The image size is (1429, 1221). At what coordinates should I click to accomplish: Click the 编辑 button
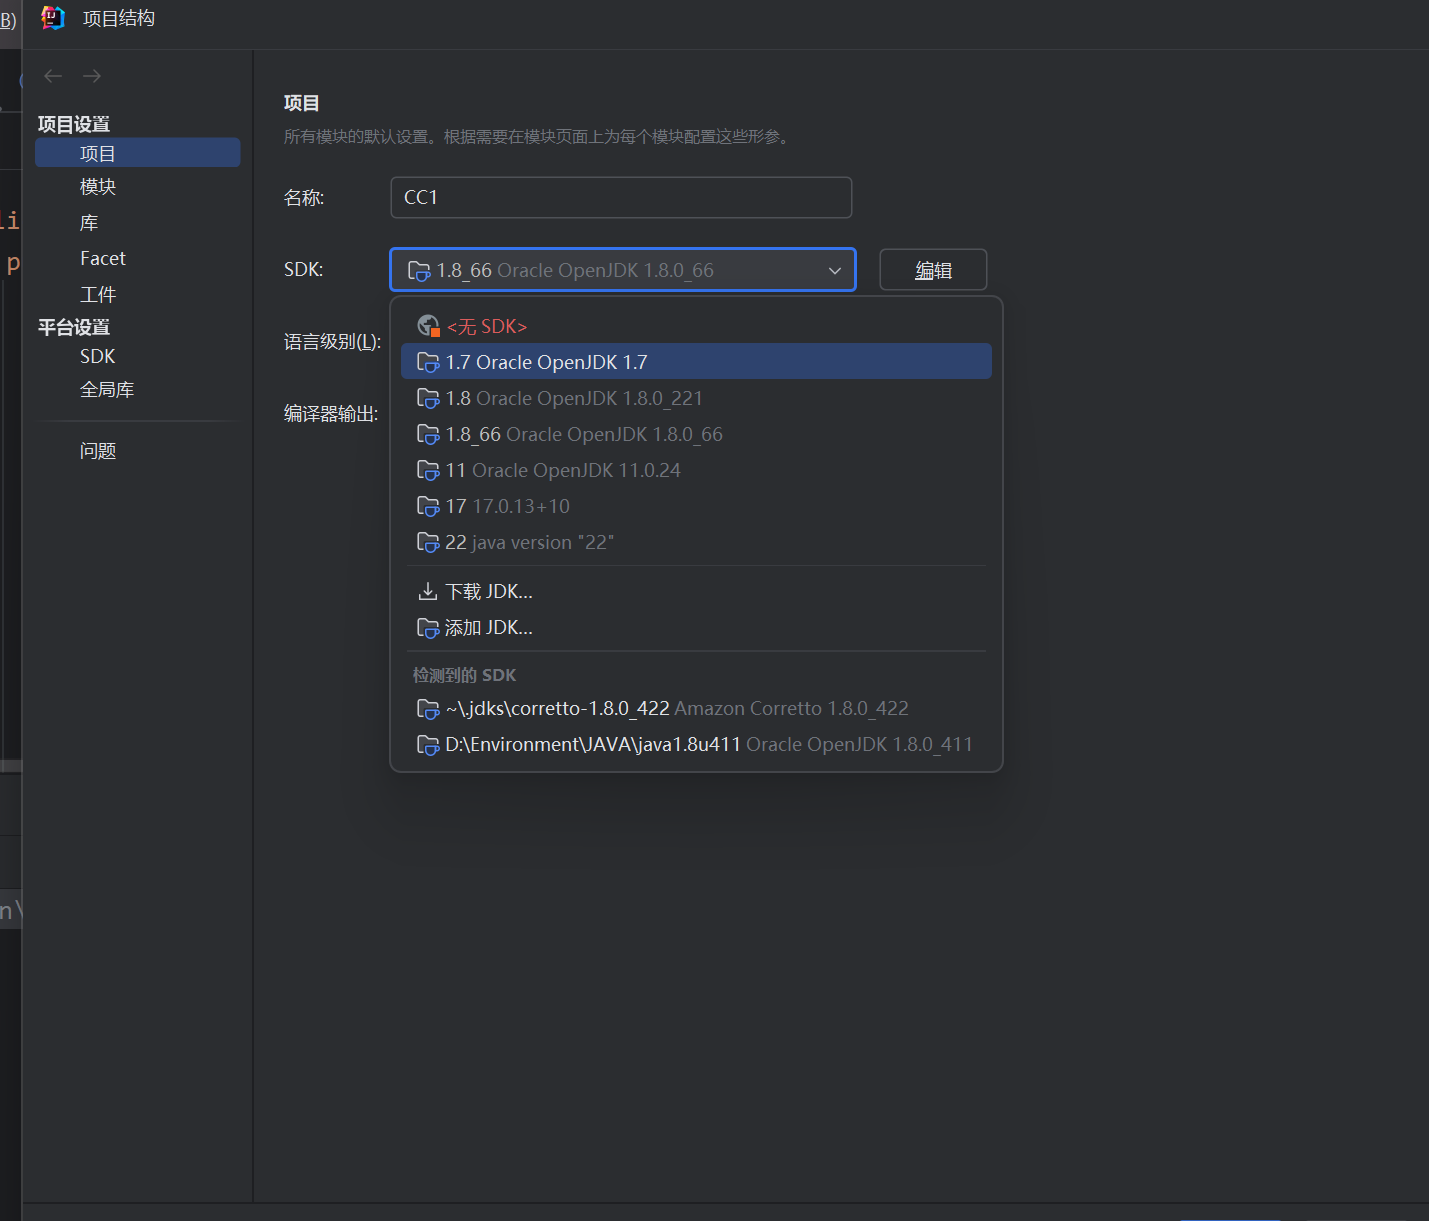coord(933,270)
